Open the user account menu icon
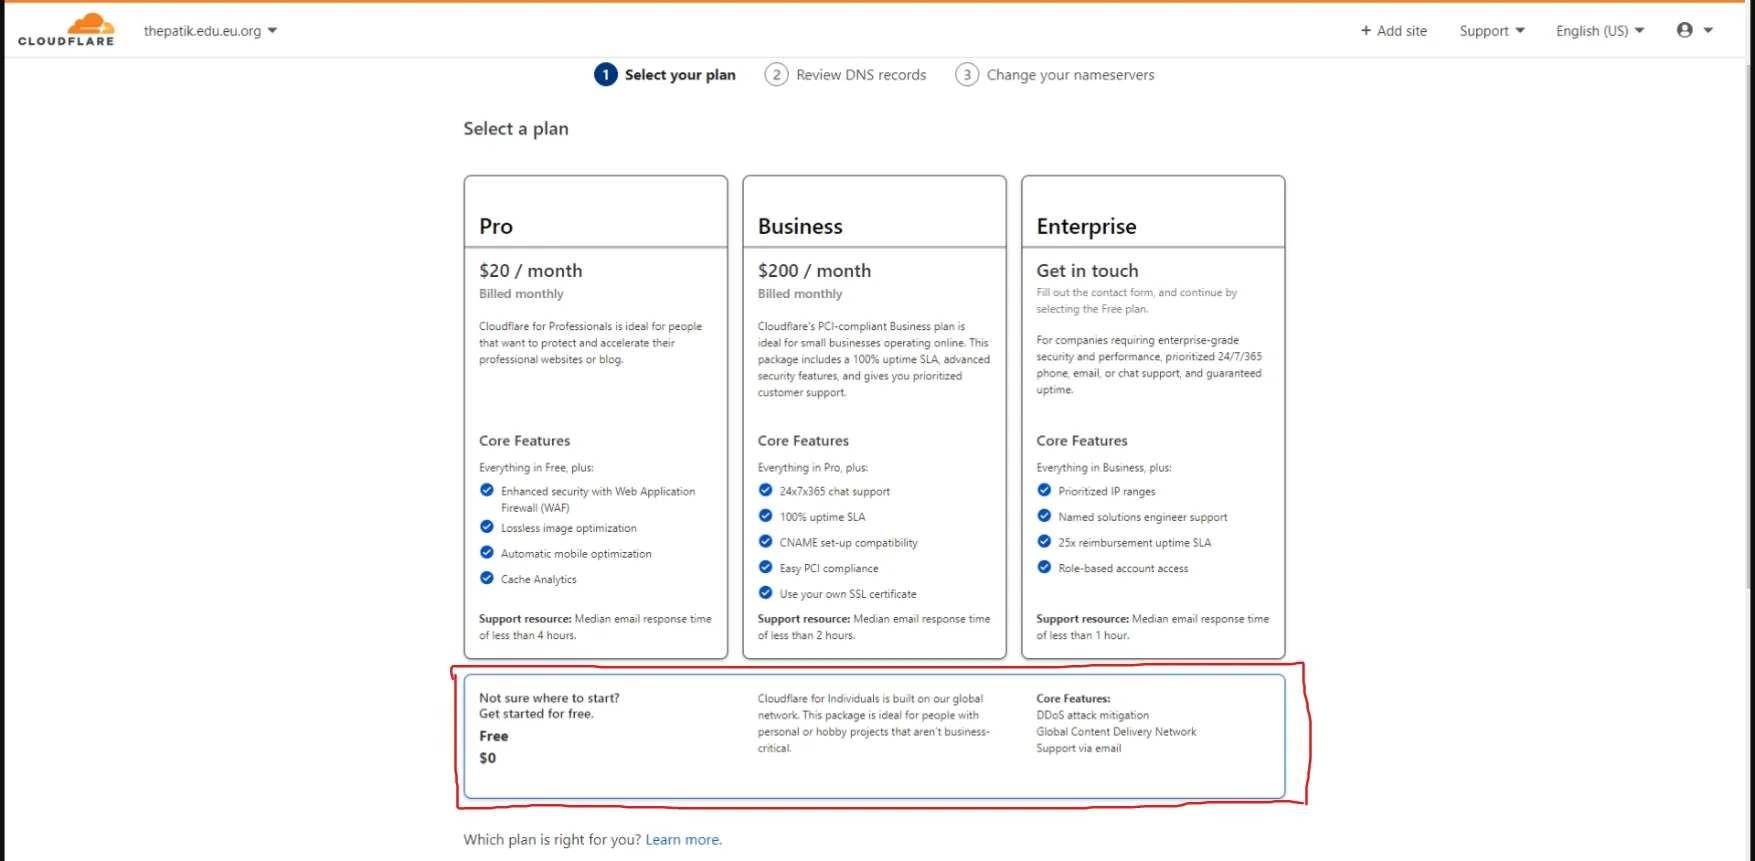This screenshot has width=1755, height=861. 1694,30
